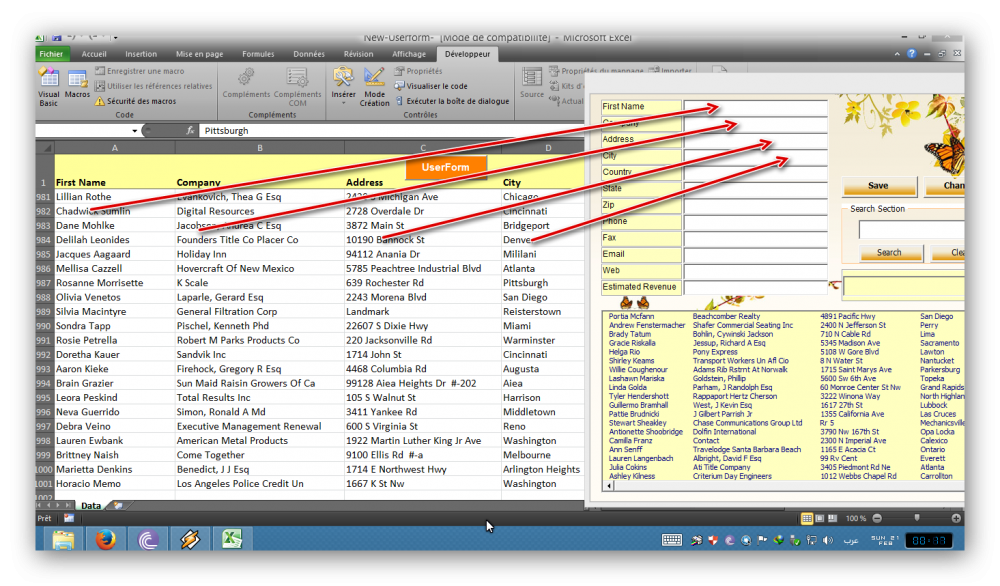The image size is (1000, 586).
Task: Open the Visual Basic editor
Action: [x=48, y=87]
